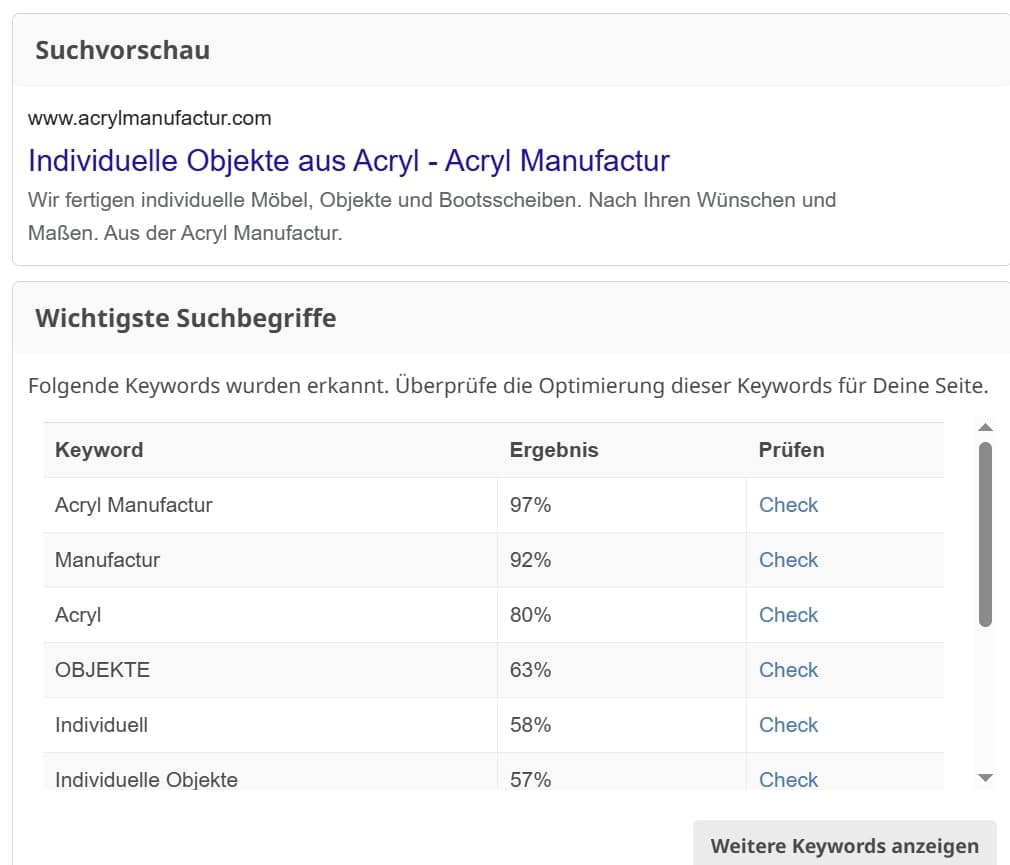Select the Ergebnis column header

click(x=622, y=450)
